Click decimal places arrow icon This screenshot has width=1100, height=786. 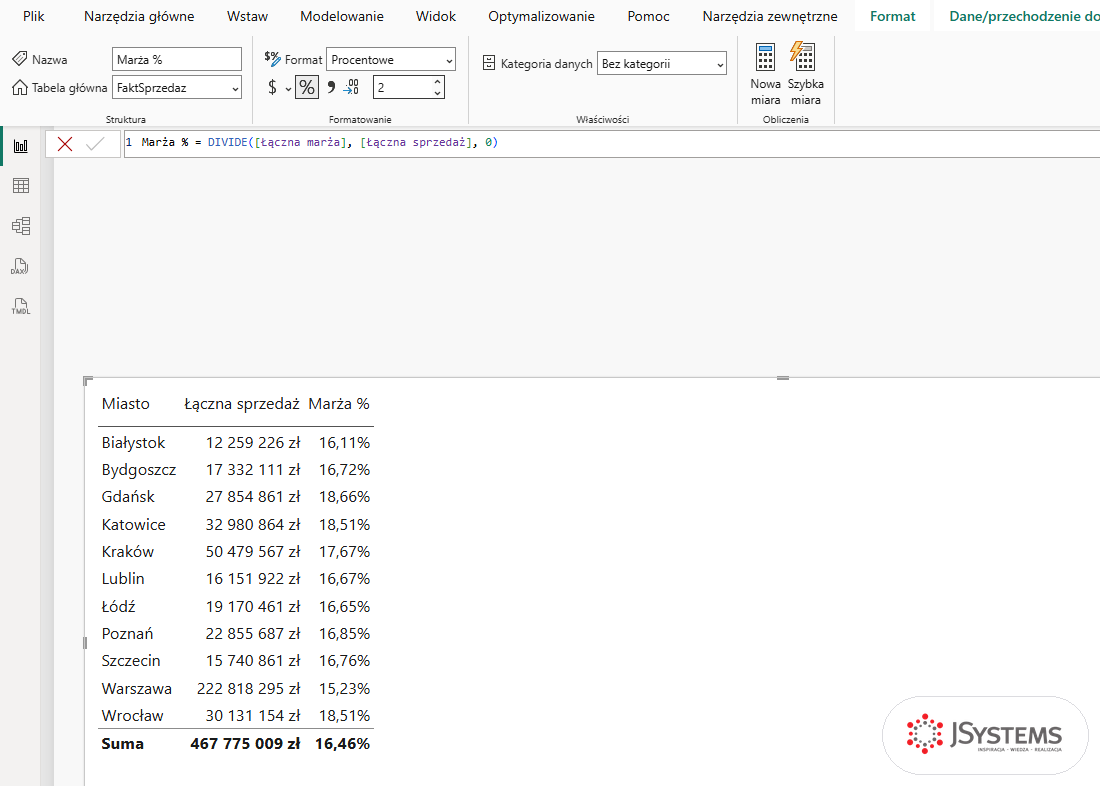(x=351, y=88)
